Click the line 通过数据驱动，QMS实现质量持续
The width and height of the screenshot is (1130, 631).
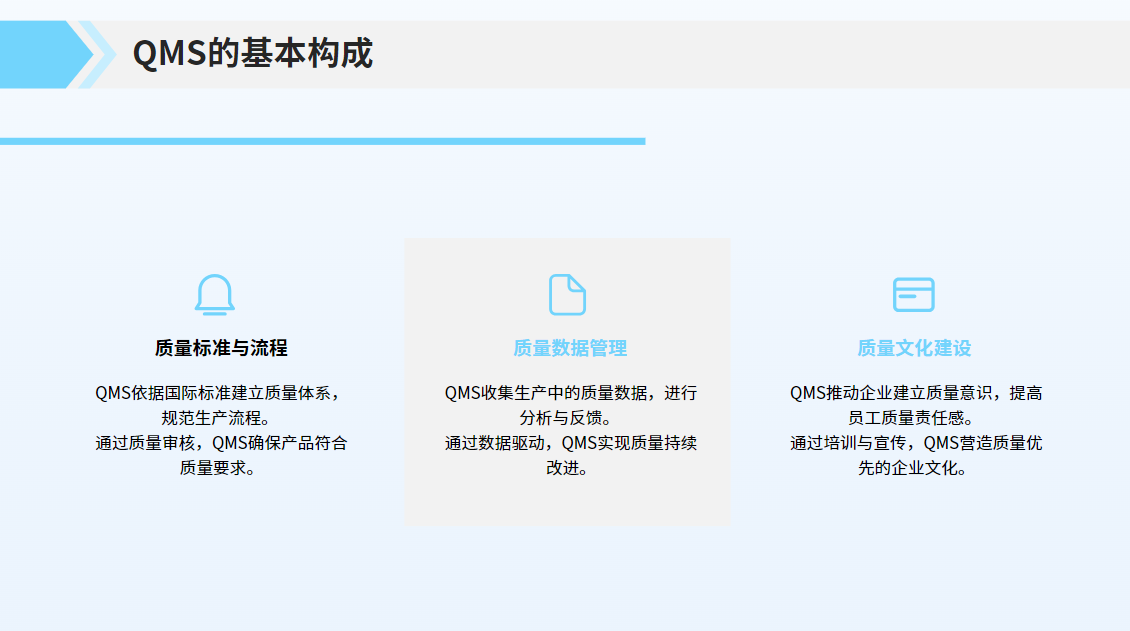coord(571,443)
